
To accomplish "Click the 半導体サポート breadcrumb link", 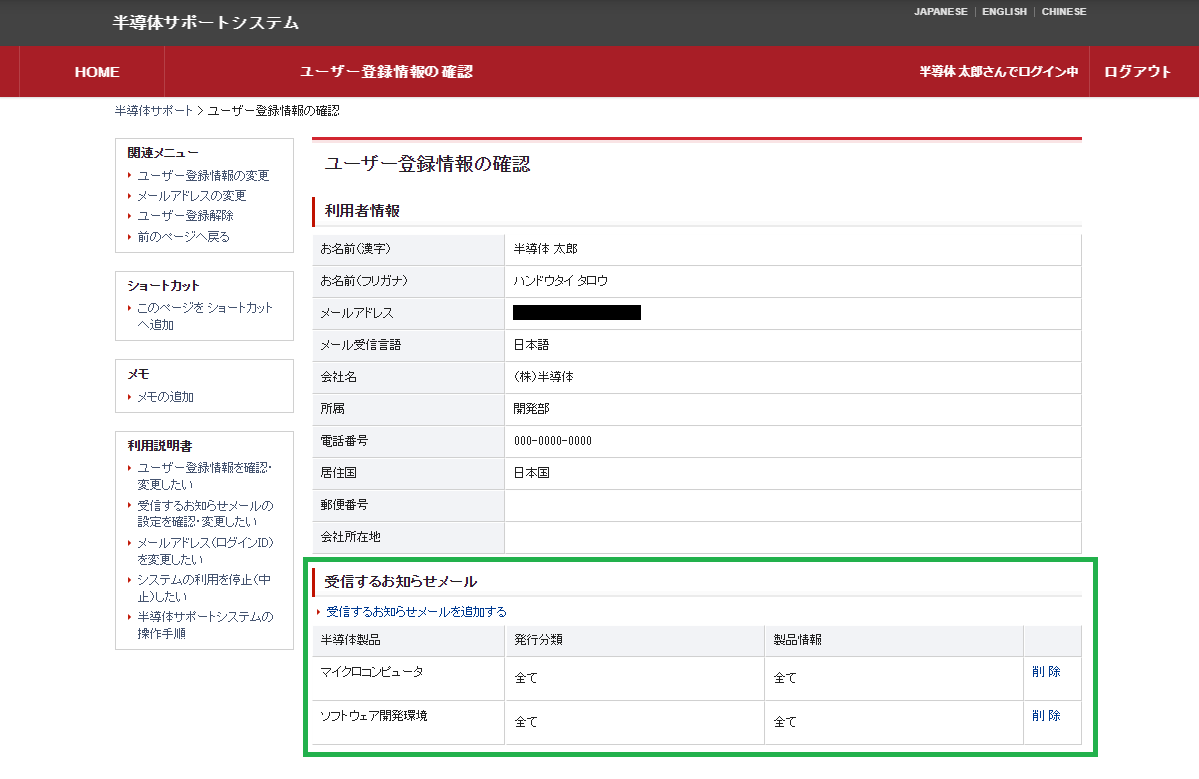I will coord(154,111).
